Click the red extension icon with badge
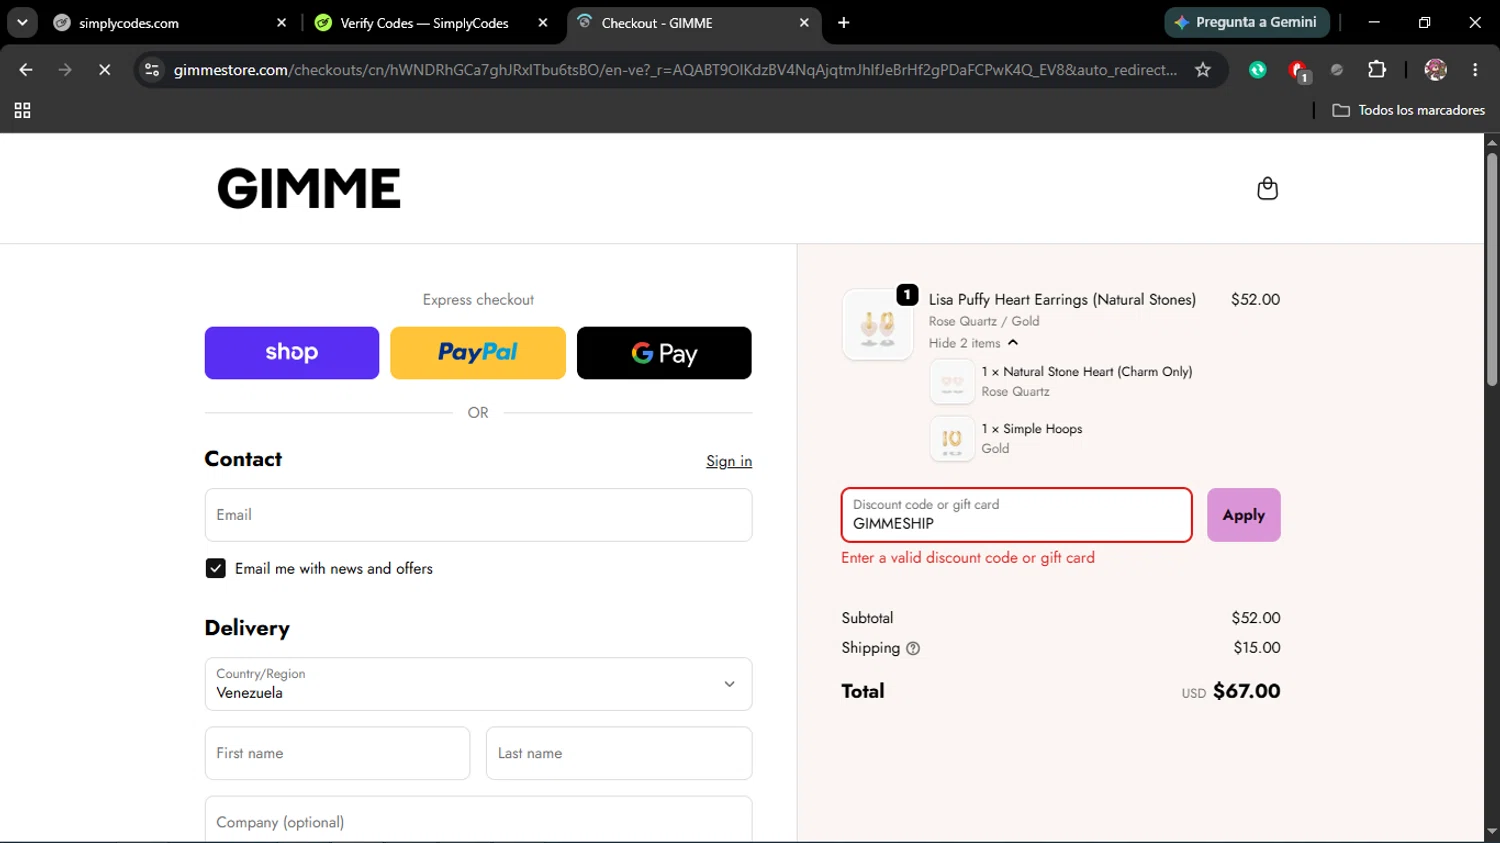 (1298, 71)
